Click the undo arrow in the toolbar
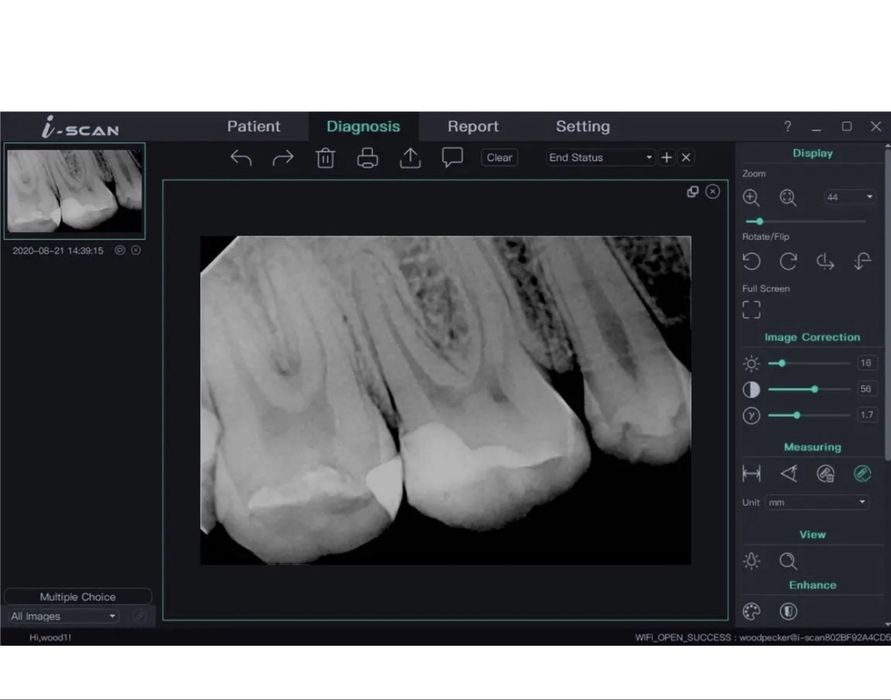The height and width of the screenshot is (700, 891). (241, 158)
